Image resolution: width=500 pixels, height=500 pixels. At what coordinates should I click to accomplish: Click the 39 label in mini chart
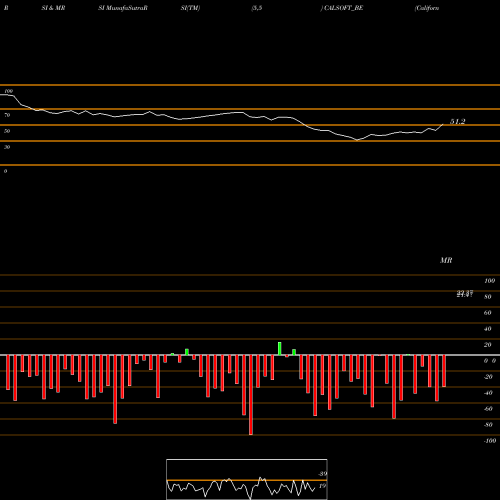pyautogui.click(x=323, y=474)
